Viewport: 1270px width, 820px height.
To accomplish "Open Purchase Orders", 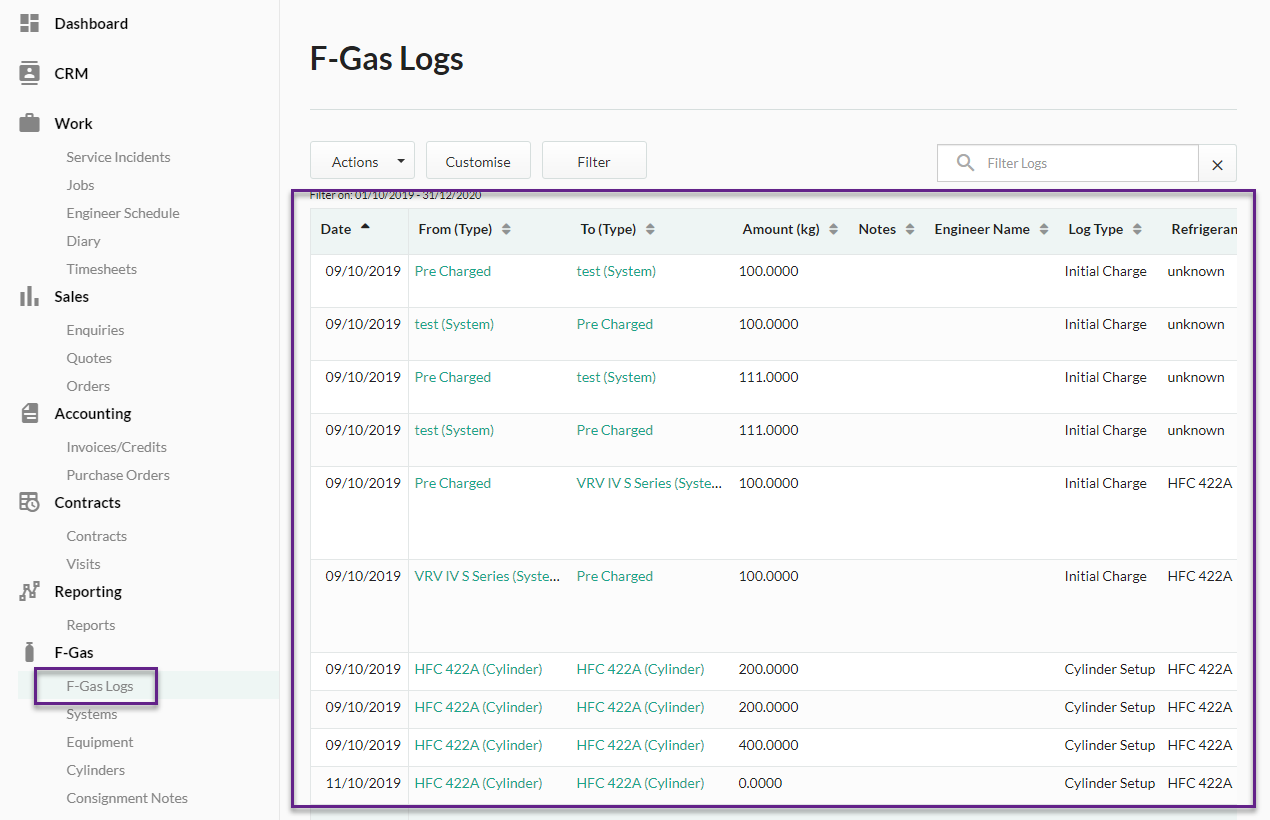I will pos(118,475).
